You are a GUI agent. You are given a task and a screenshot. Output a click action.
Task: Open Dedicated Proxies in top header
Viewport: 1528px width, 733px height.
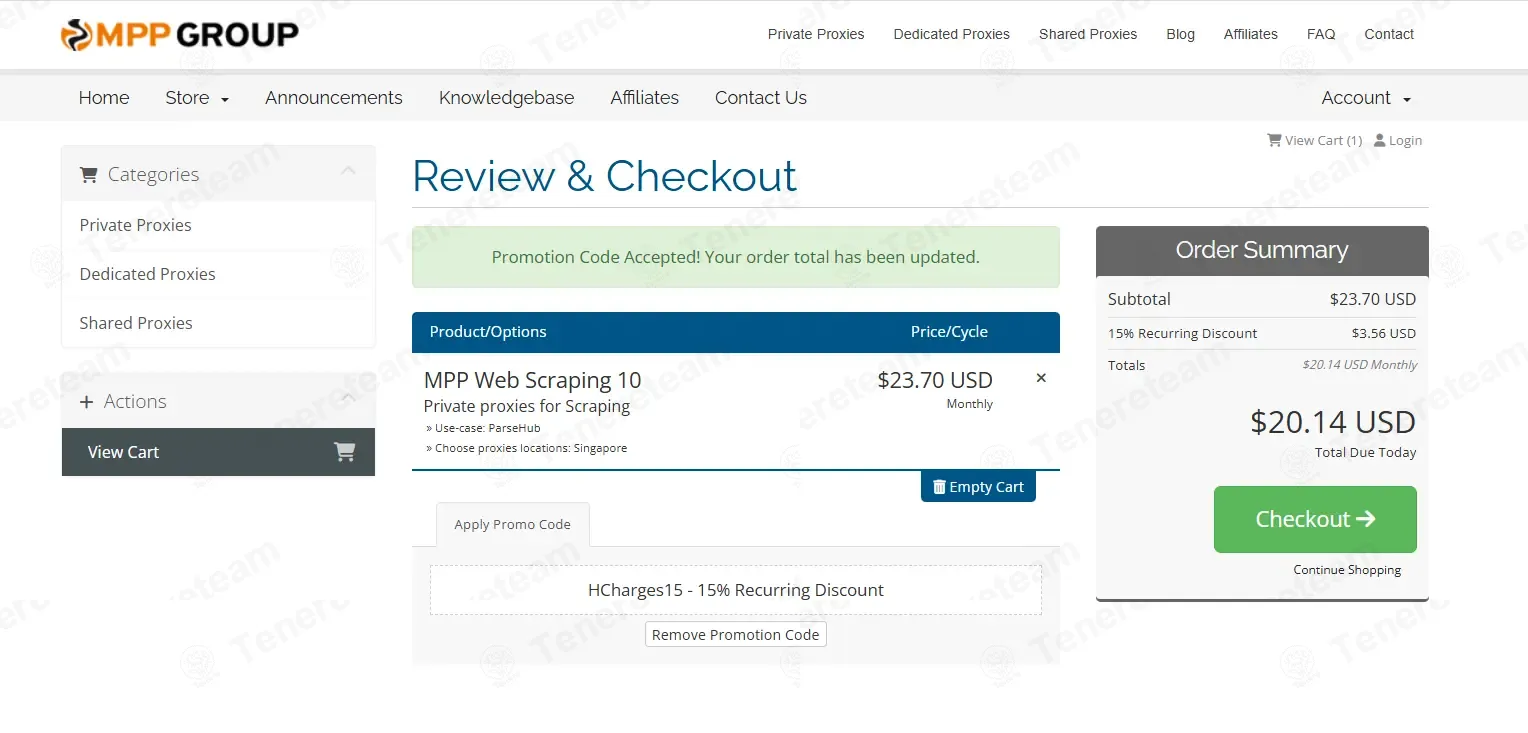pyautogui.click(x=952, y=34)
